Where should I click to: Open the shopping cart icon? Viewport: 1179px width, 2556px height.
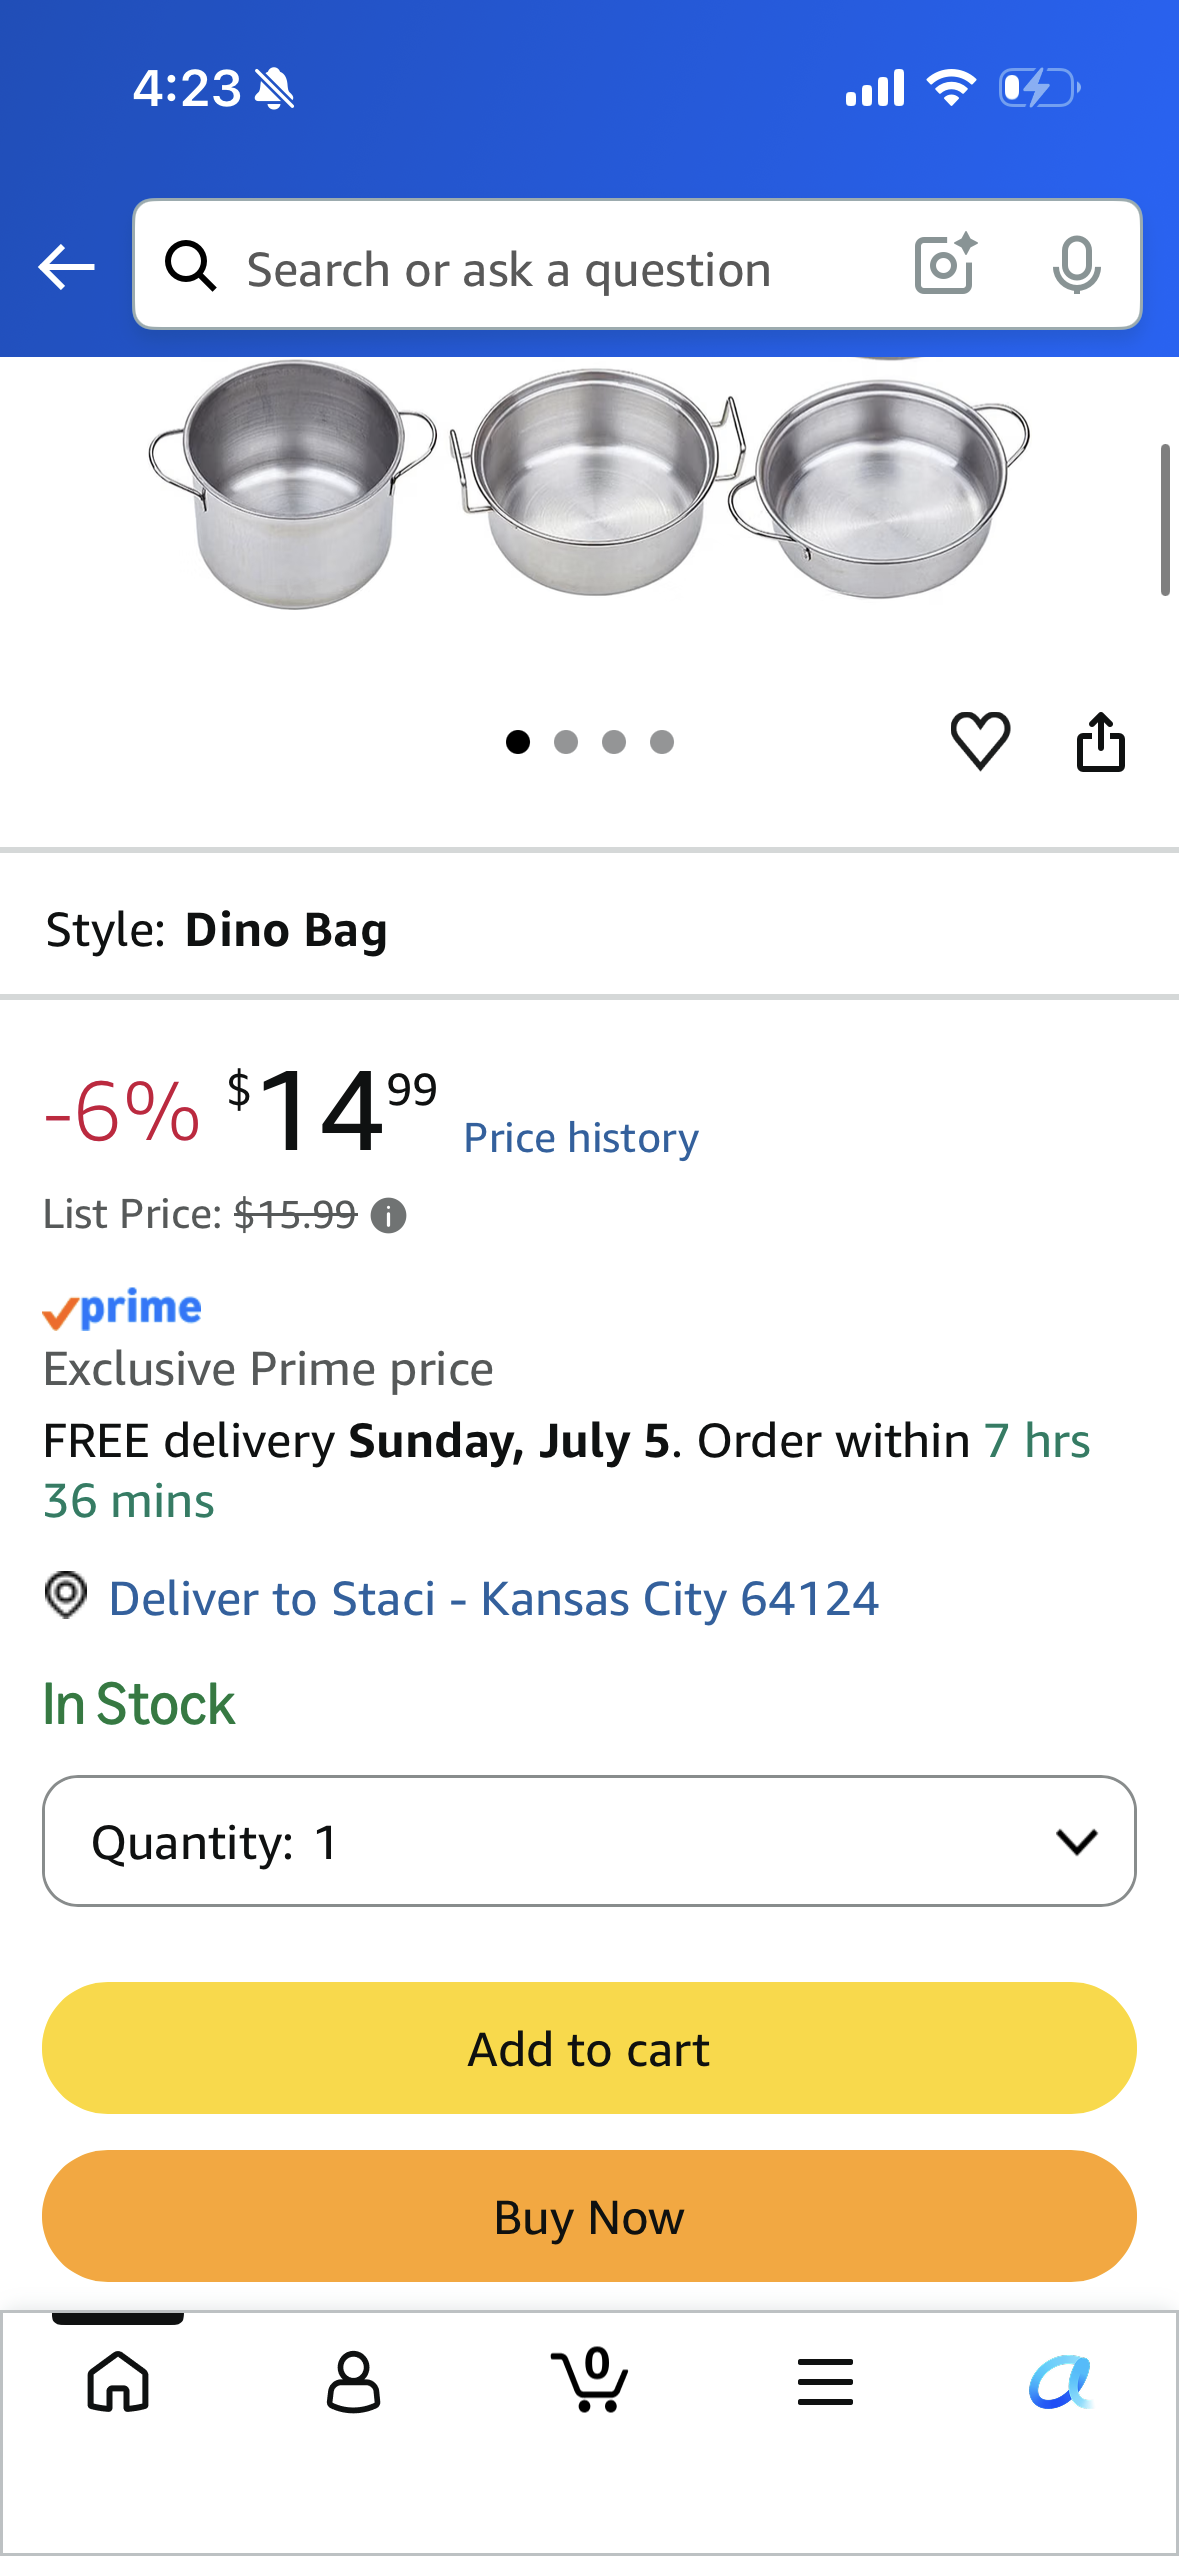click(590, 2379)
